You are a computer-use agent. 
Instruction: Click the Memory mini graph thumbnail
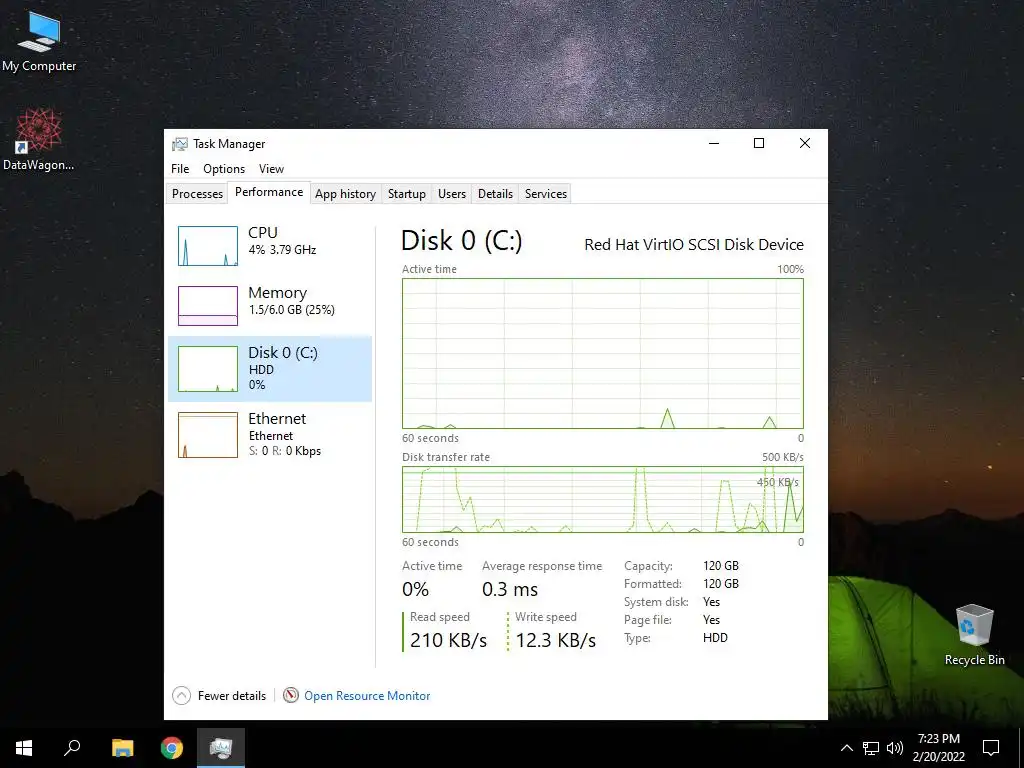[x=208, y=306]
